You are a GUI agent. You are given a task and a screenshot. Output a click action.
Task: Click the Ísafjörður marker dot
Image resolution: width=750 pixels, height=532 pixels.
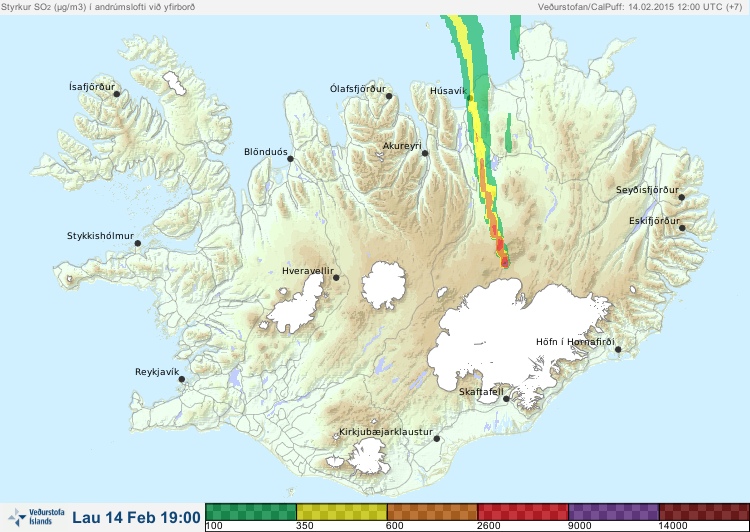116,94
